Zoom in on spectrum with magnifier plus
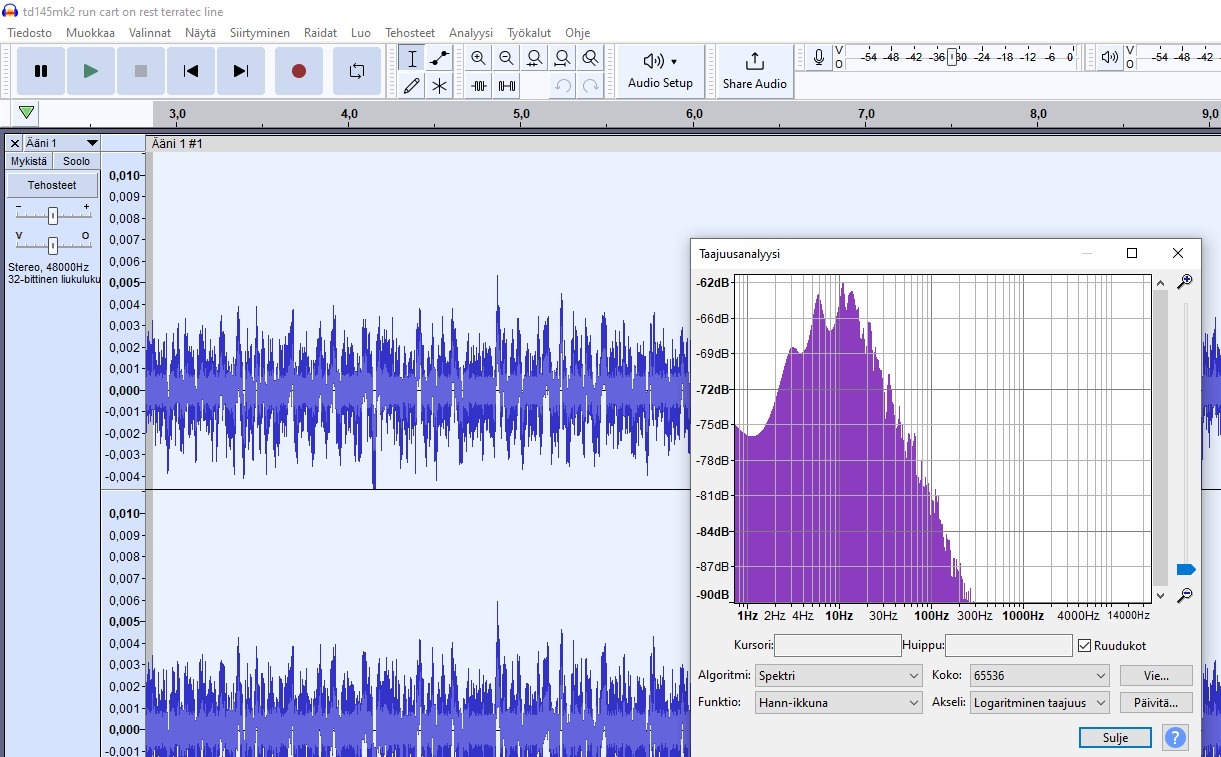 click(x=1185, y=282)
